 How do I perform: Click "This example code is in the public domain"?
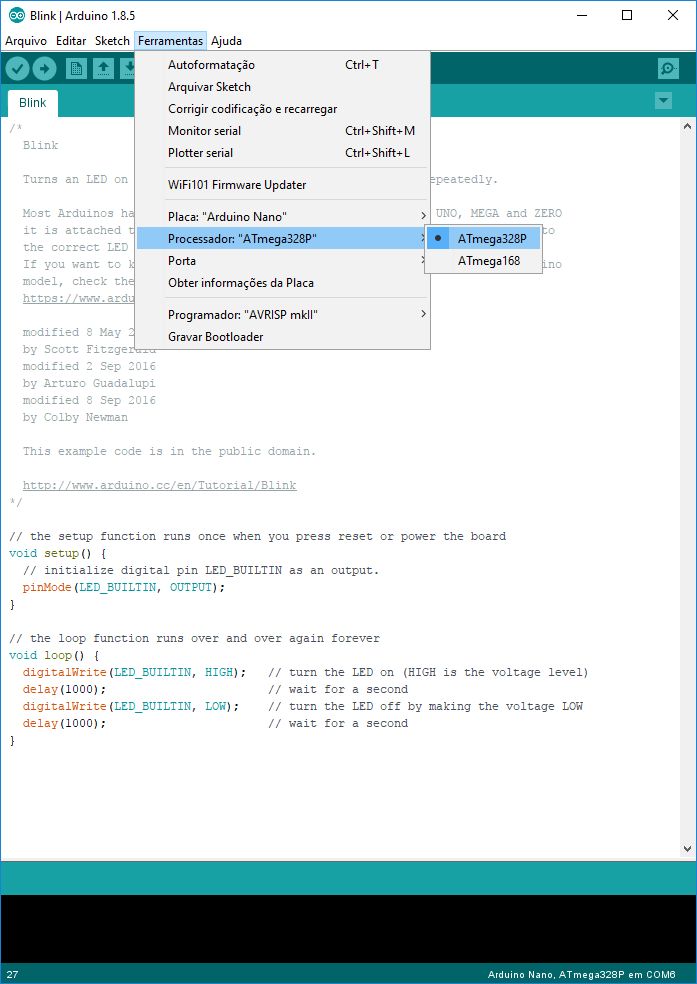(x=169, y=451)
